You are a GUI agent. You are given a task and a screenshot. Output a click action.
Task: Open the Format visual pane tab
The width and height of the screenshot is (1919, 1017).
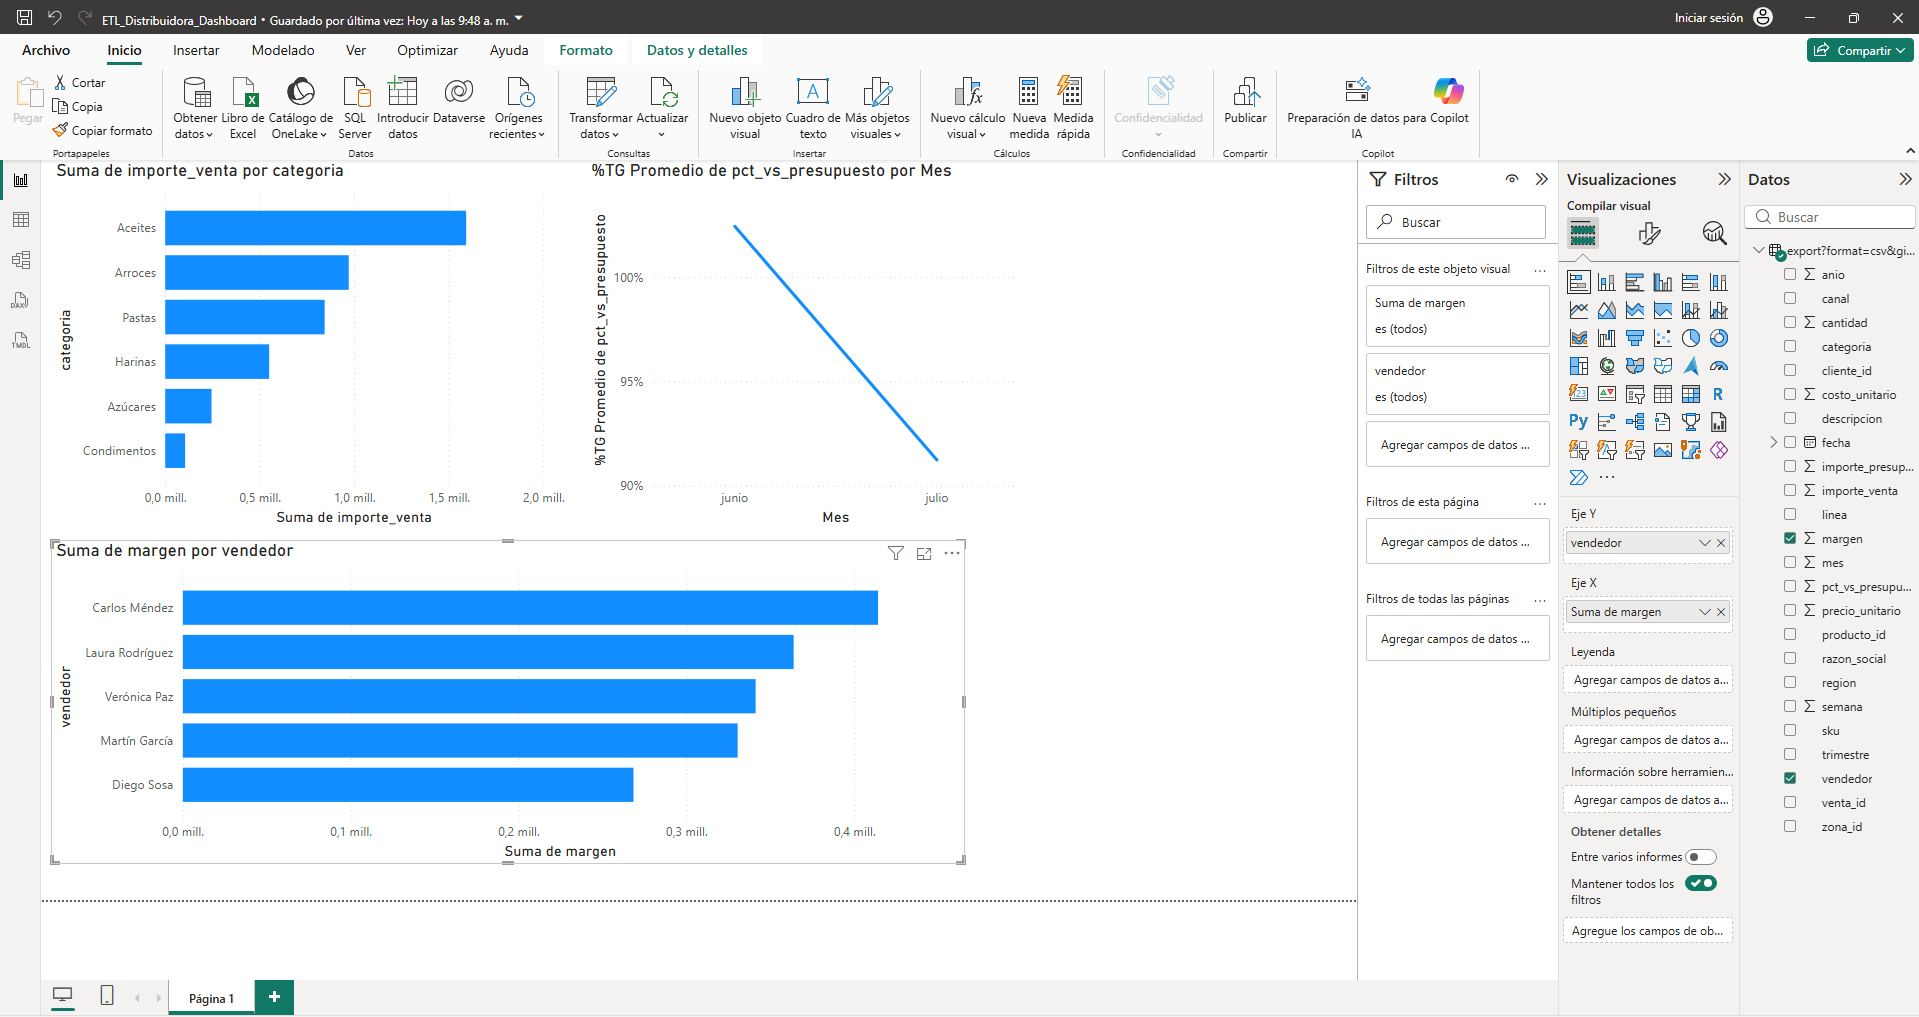pos(1649,234)
